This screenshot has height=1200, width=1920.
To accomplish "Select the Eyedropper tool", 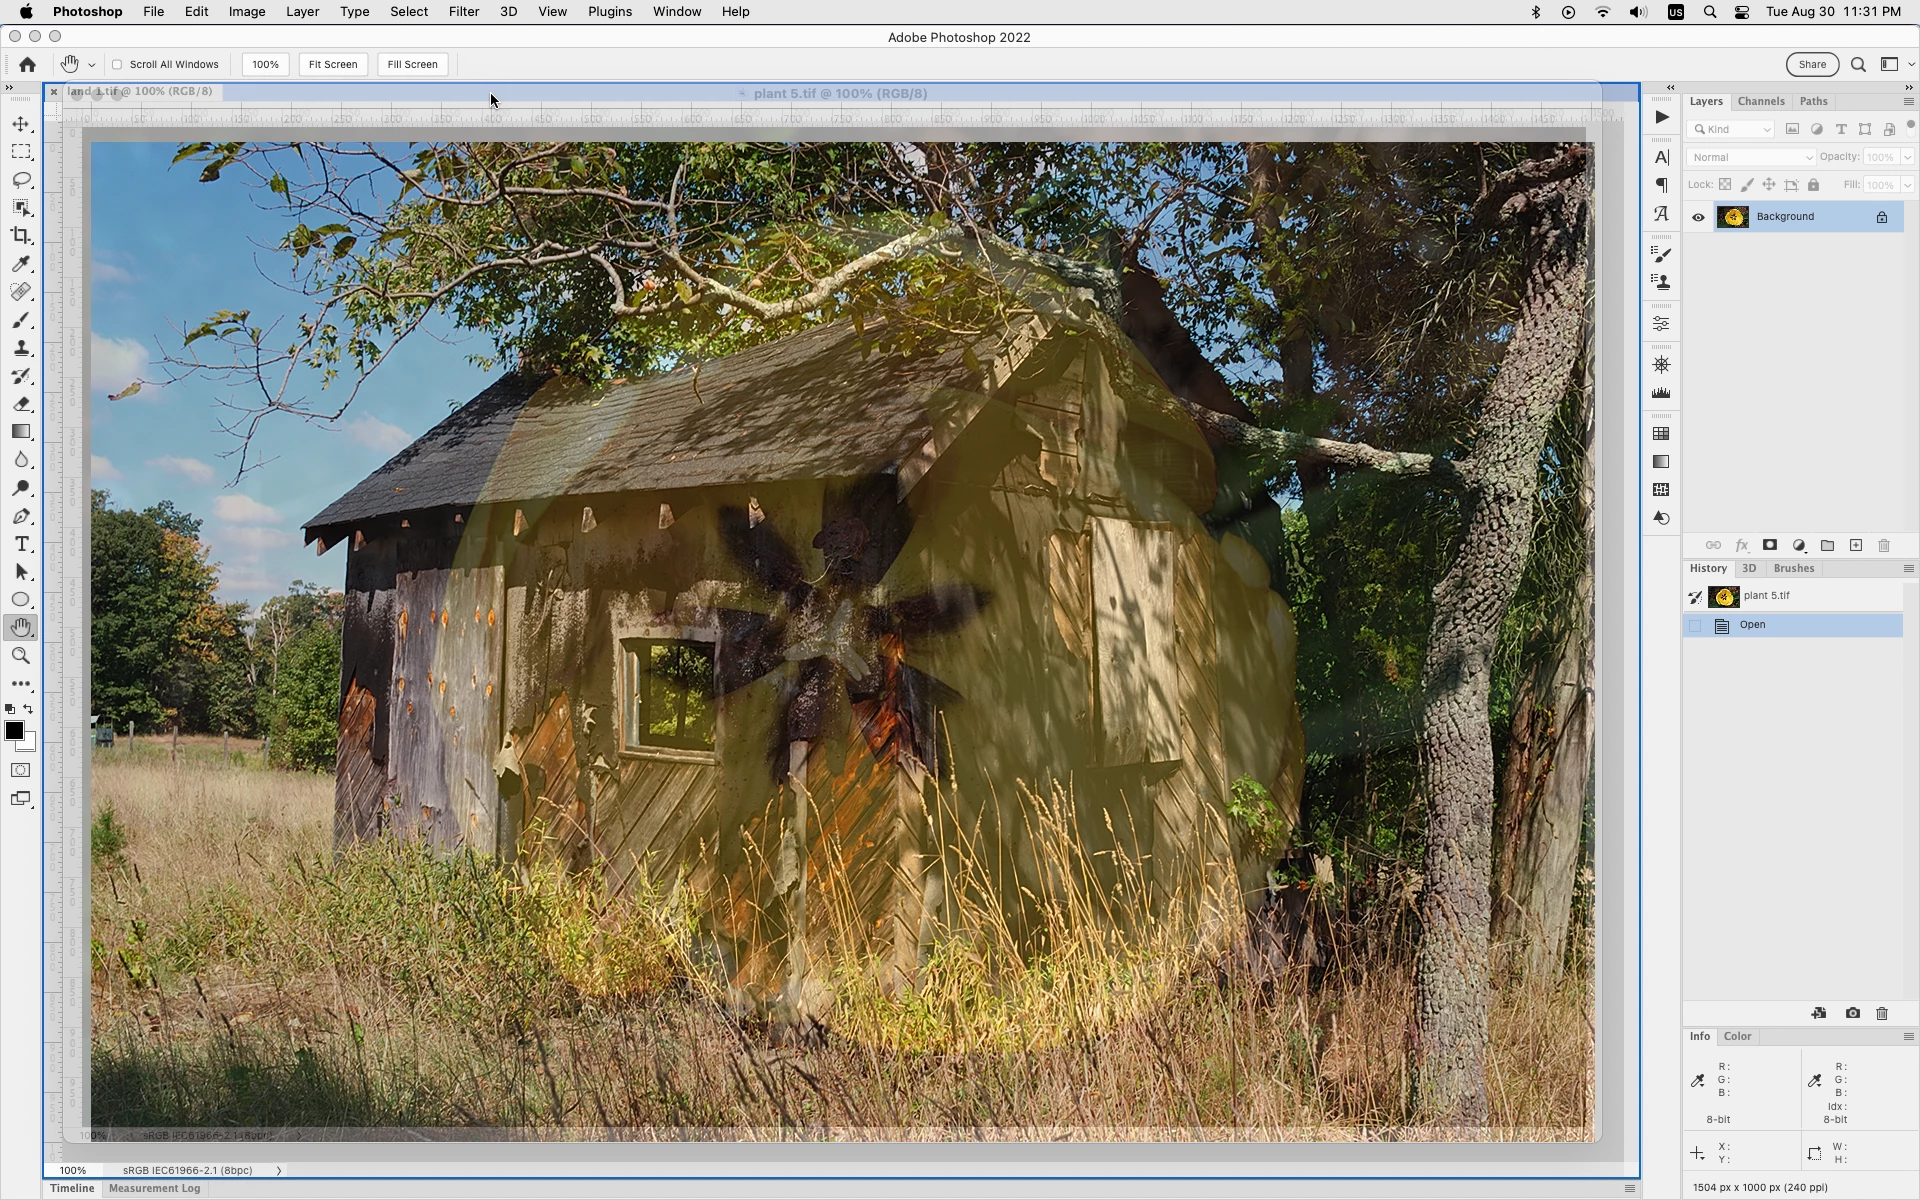I will click(21, 264).
